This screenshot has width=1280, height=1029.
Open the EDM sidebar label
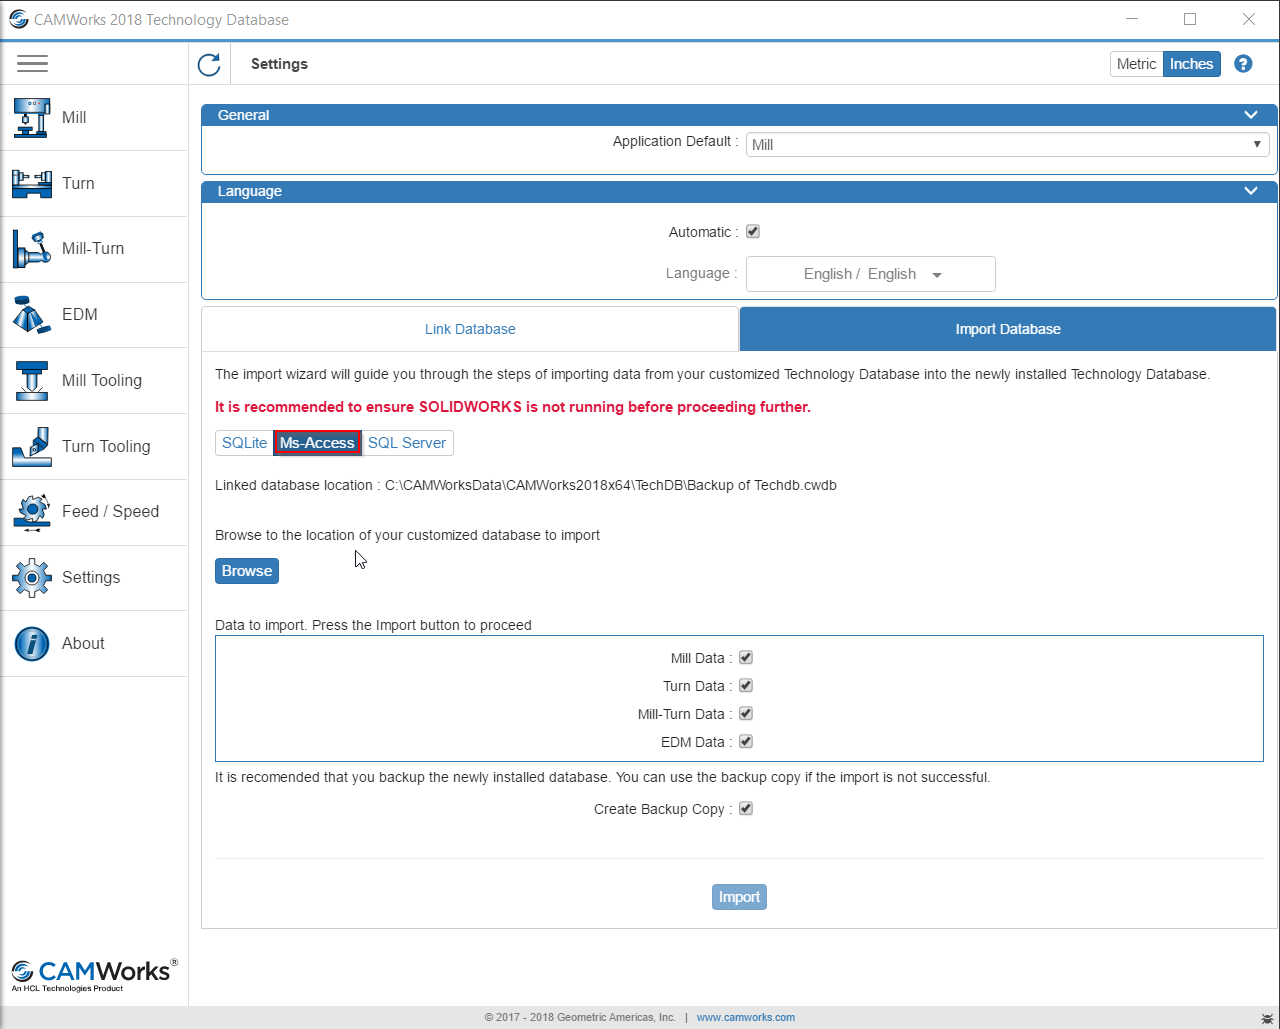(x=80, y=314)
